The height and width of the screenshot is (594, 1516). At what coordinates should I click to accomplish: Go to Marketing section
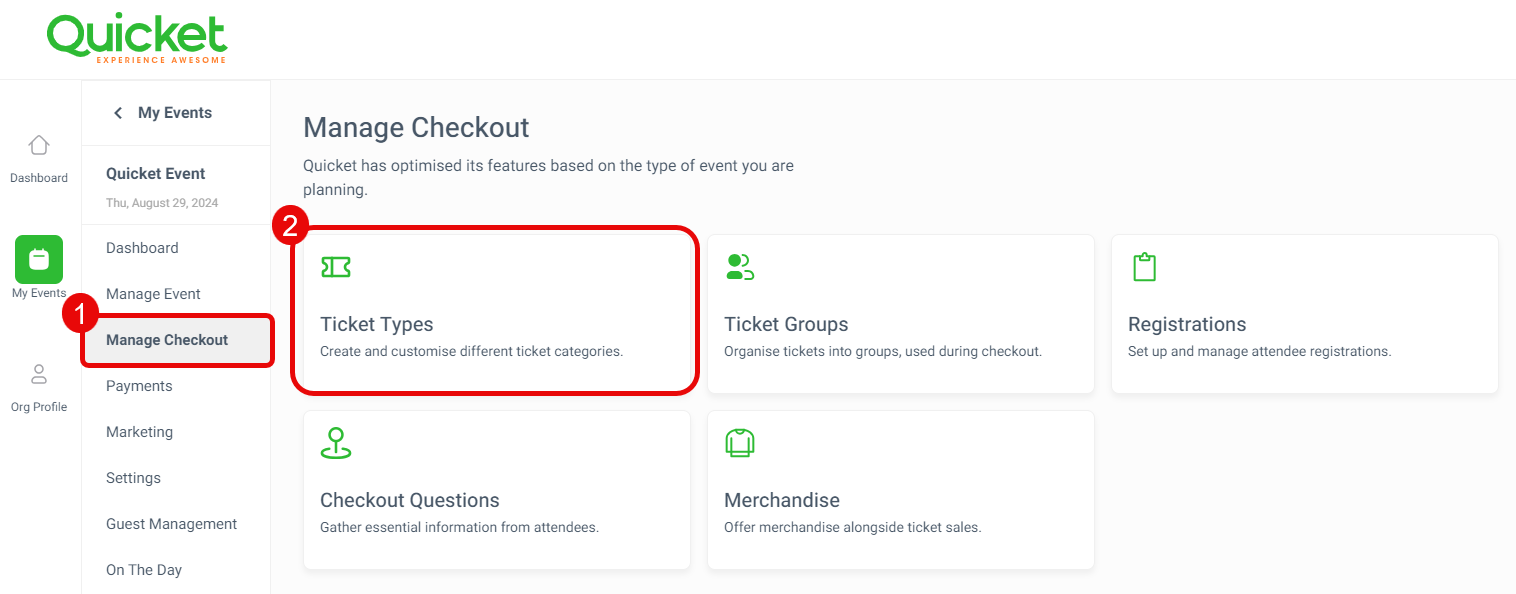(139, 432)
